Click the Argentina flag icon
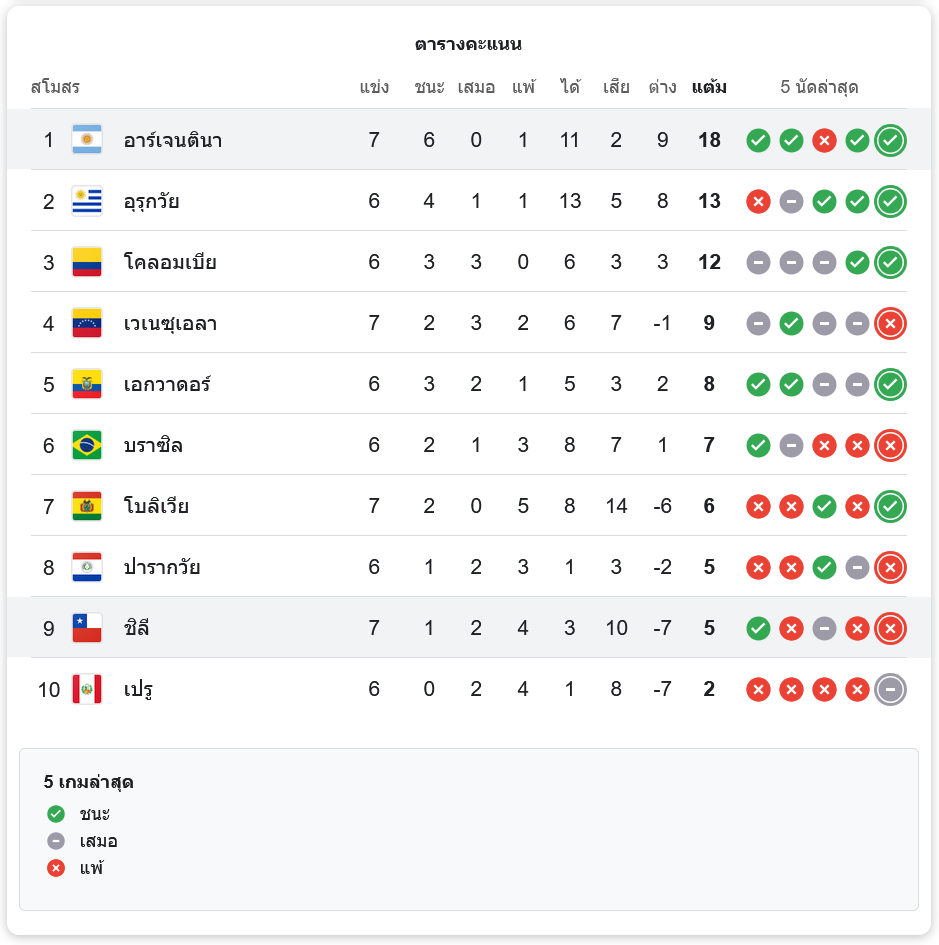This screenshot has width=939, height=945. (87, 140)
